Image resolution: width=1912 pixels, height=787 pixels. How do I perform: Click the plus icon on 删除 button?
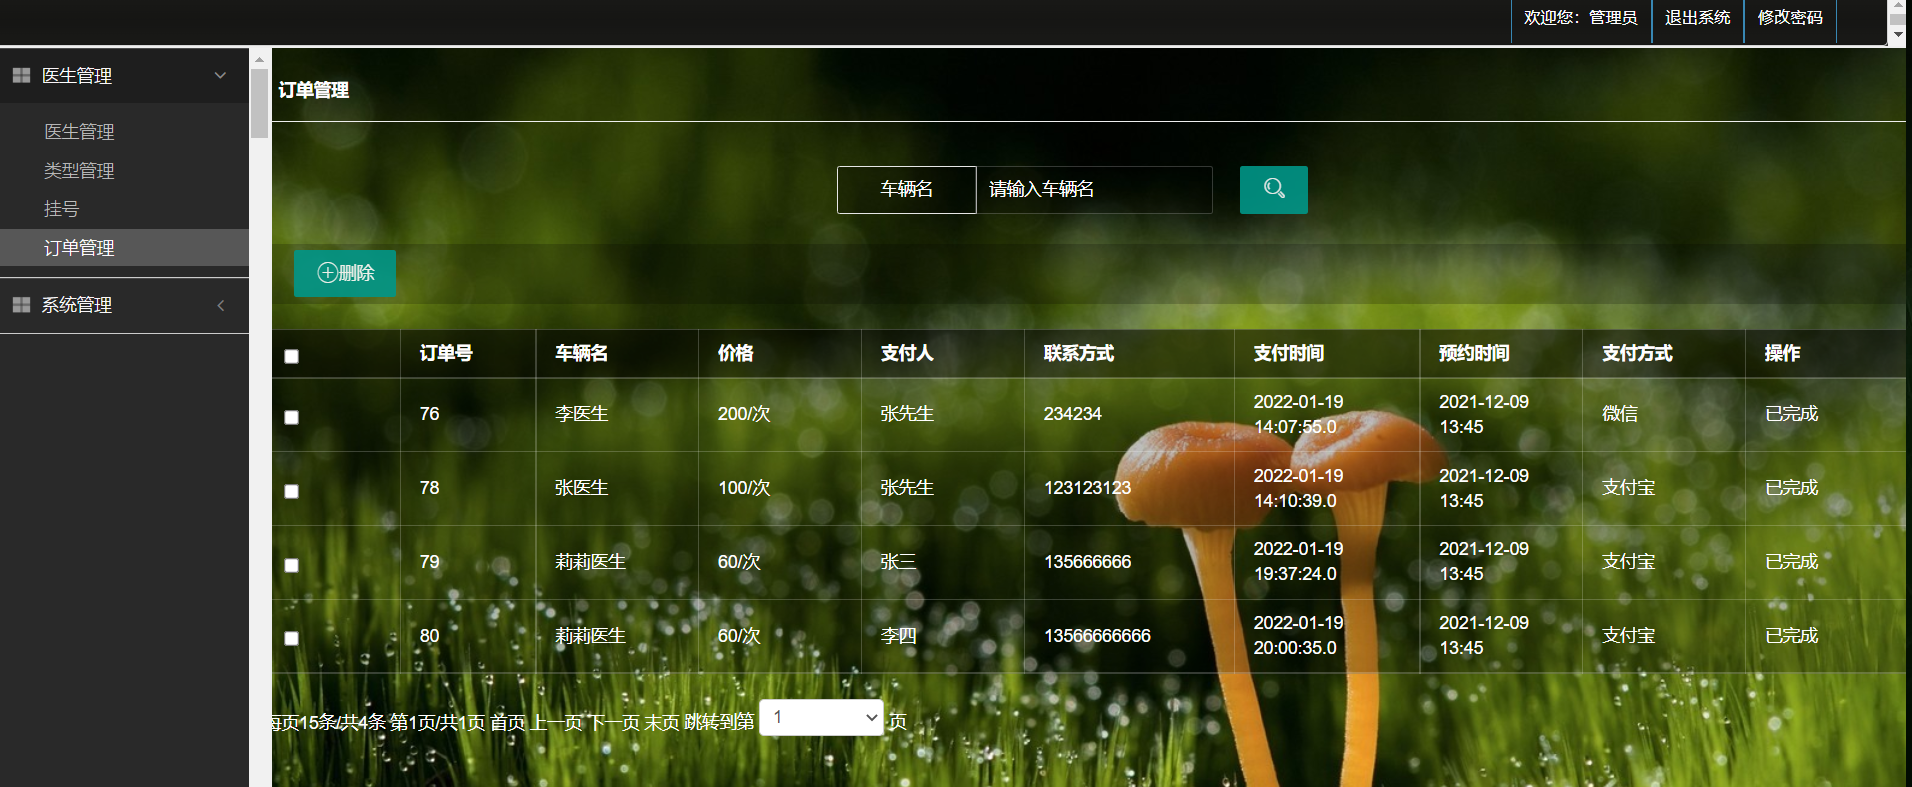tap(327, 272)
